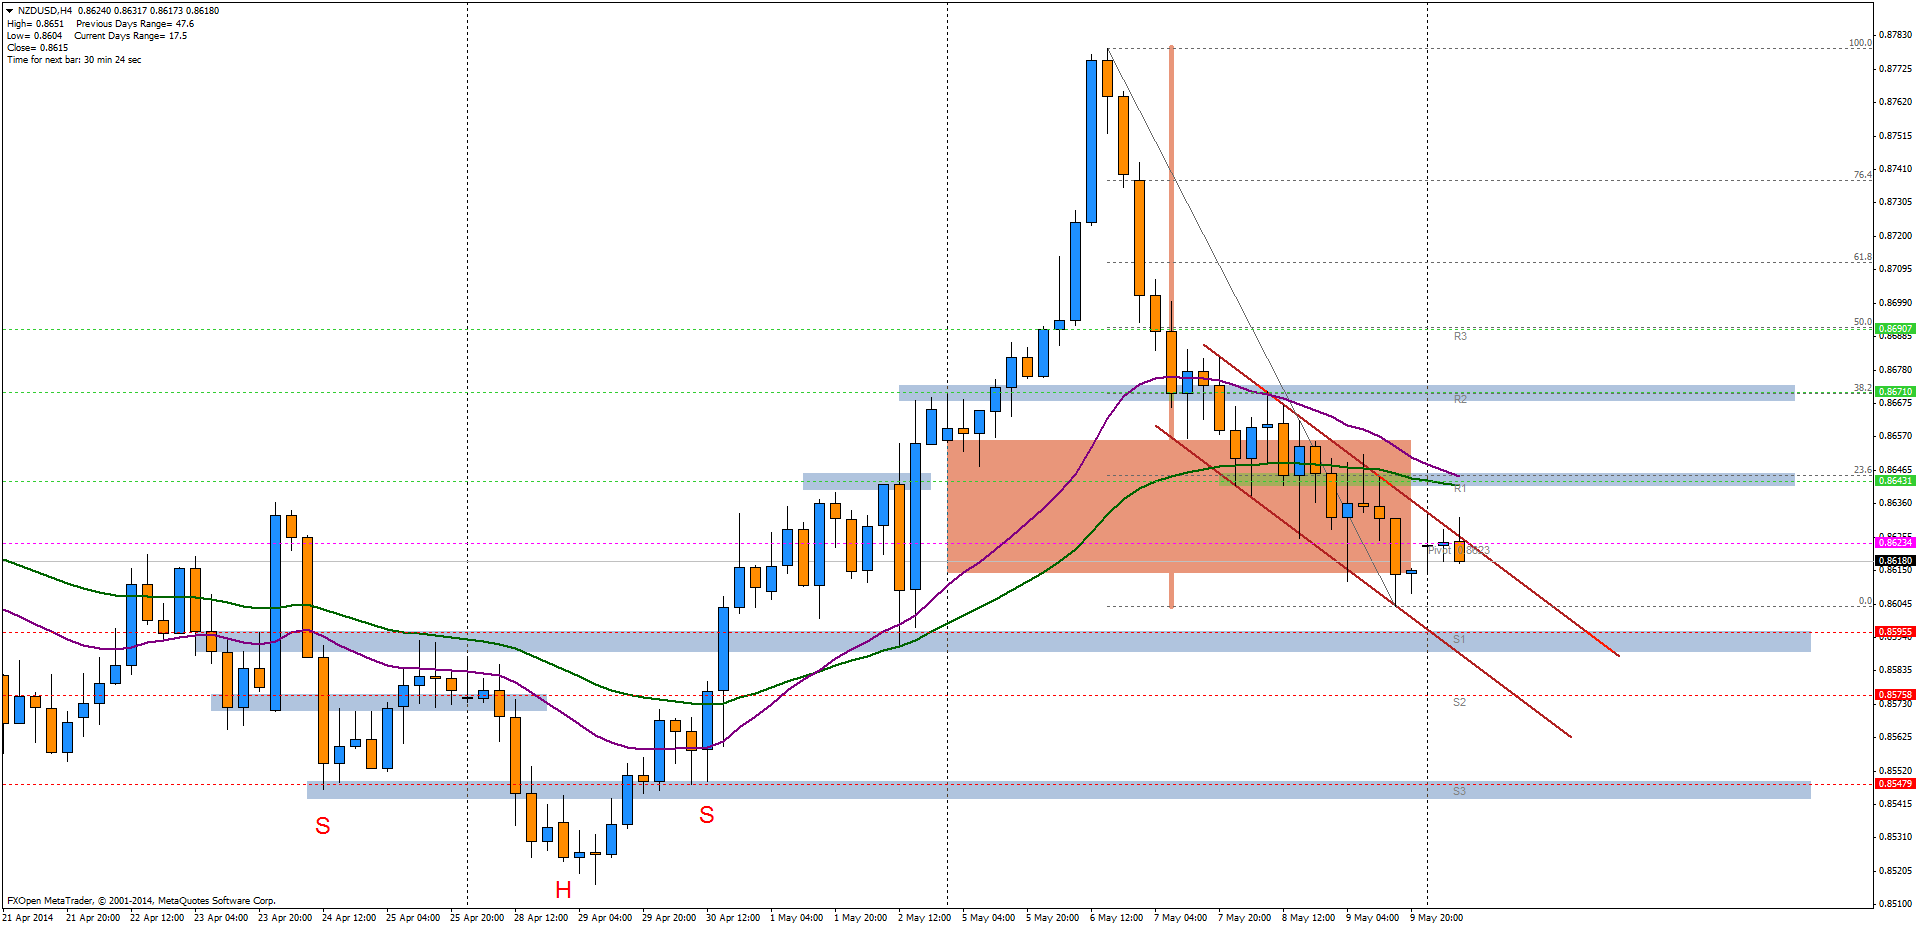Select the right shoulder 'S' label
This screenshot has height=926, width=1916.
[x=706, y=815]
